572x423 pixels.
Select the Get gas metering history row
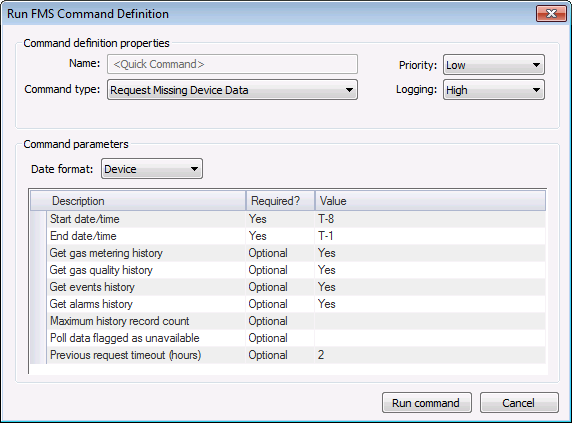click(288, 253)
